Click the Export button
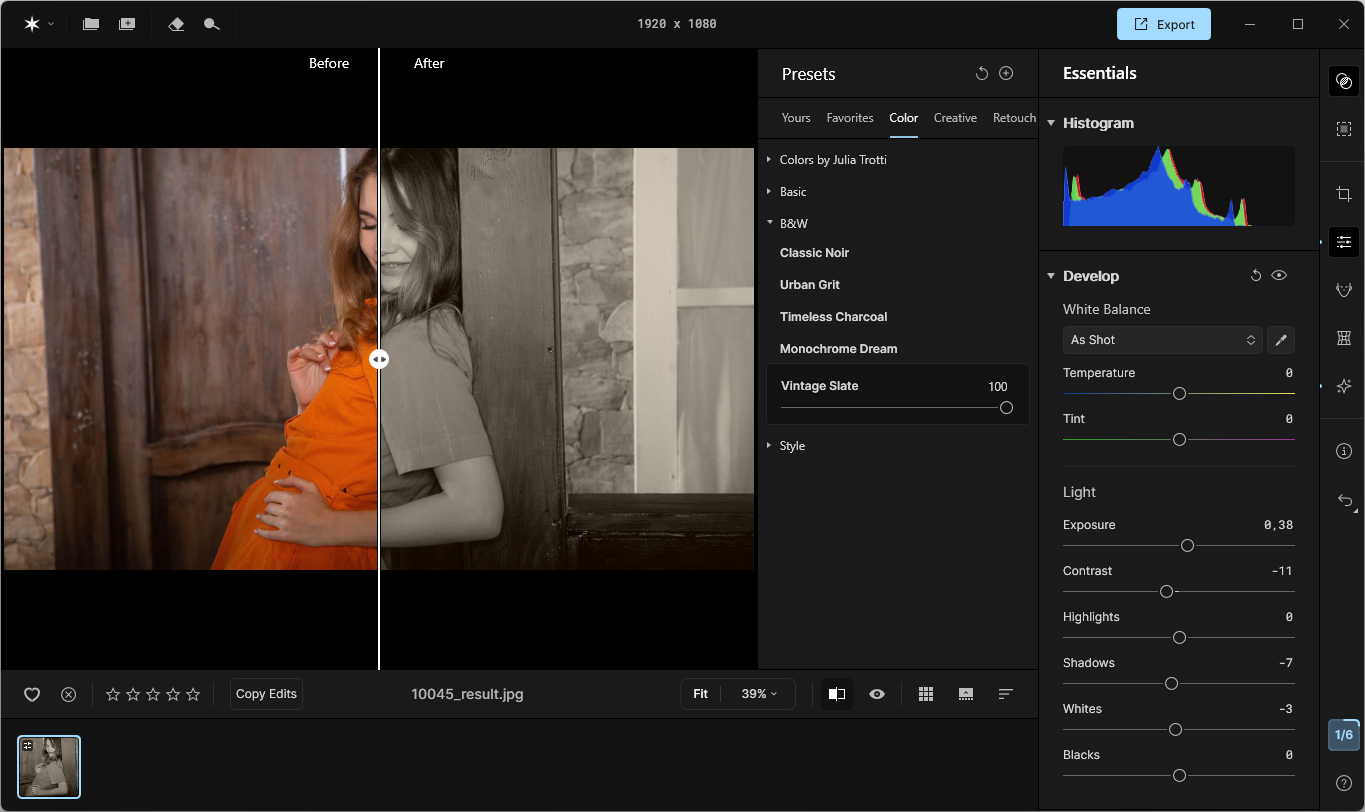 (x=1163, y=24)
